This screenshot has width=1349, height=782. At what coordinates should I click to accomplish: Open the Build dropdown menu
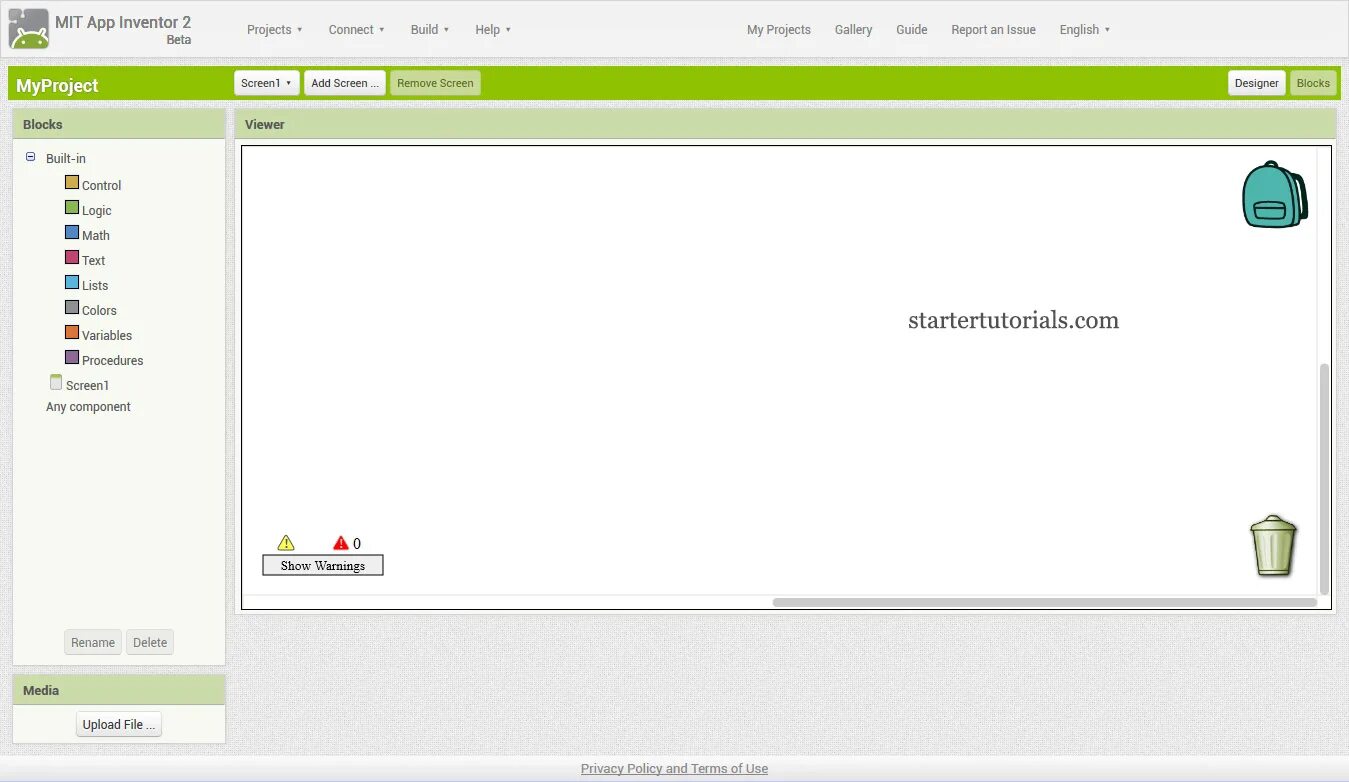430,30
